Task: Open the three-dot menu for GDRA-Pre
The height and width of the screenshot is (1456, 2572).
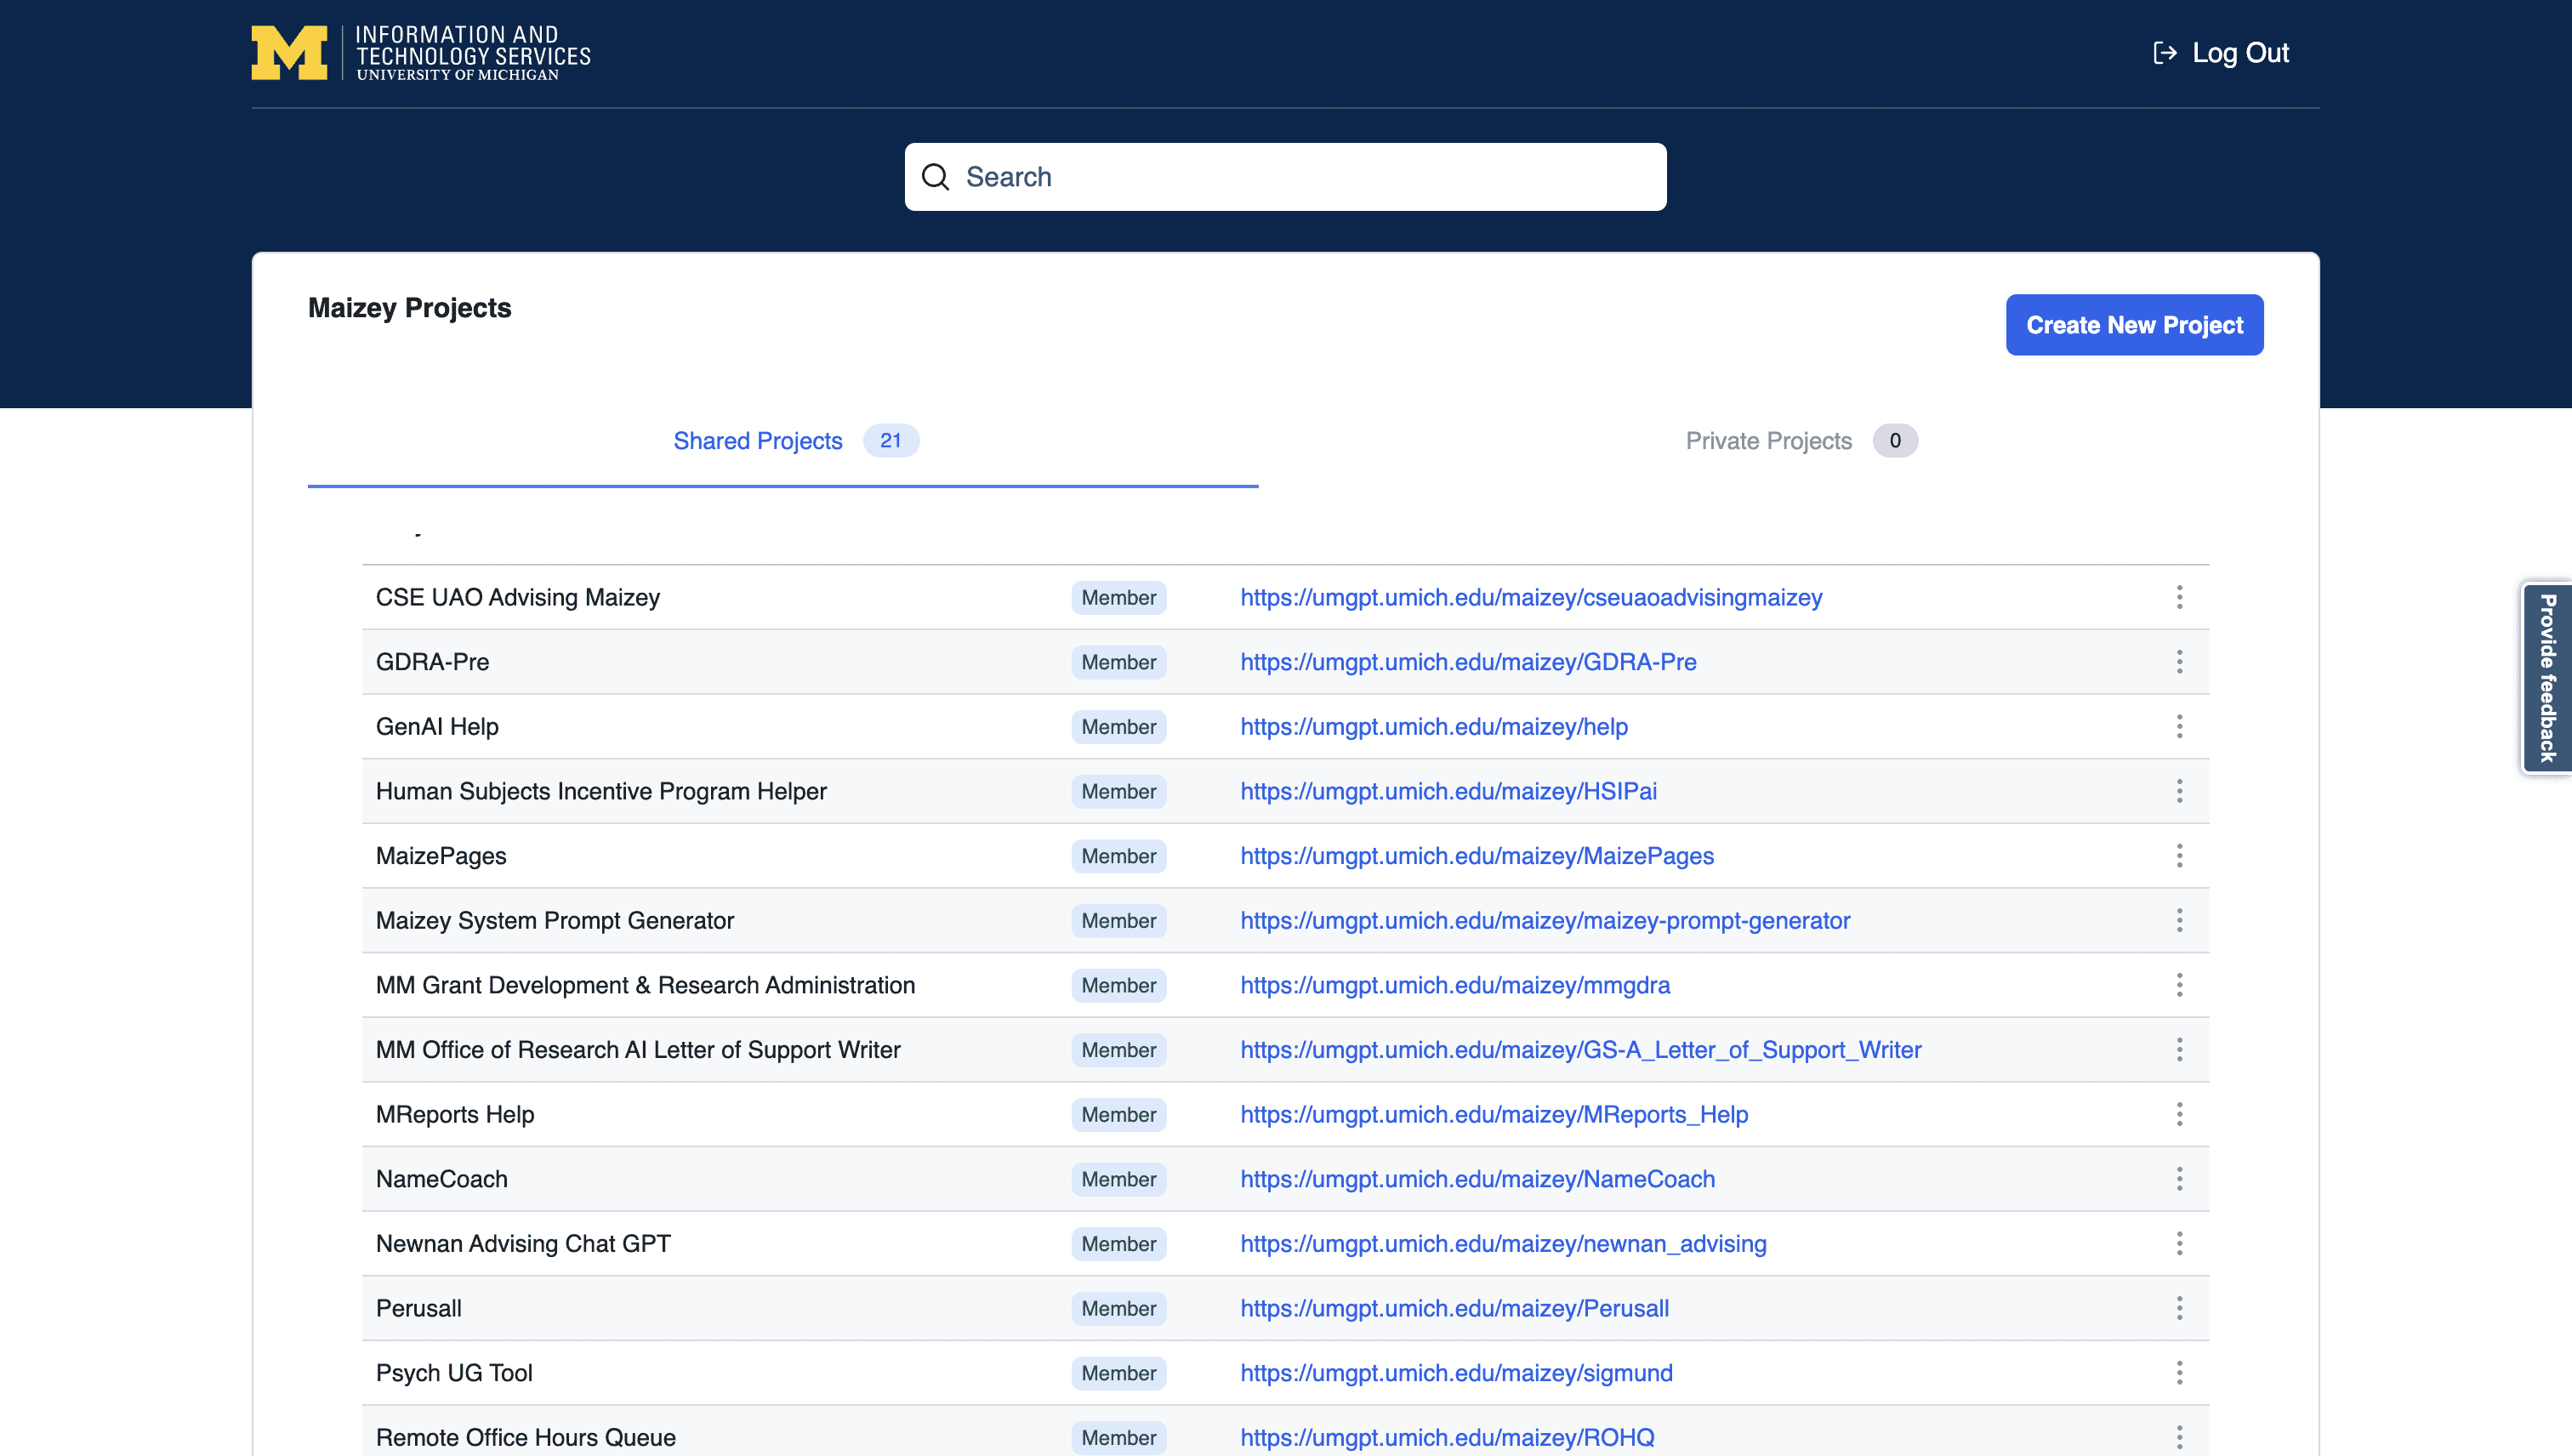Action: [2179, 662]
